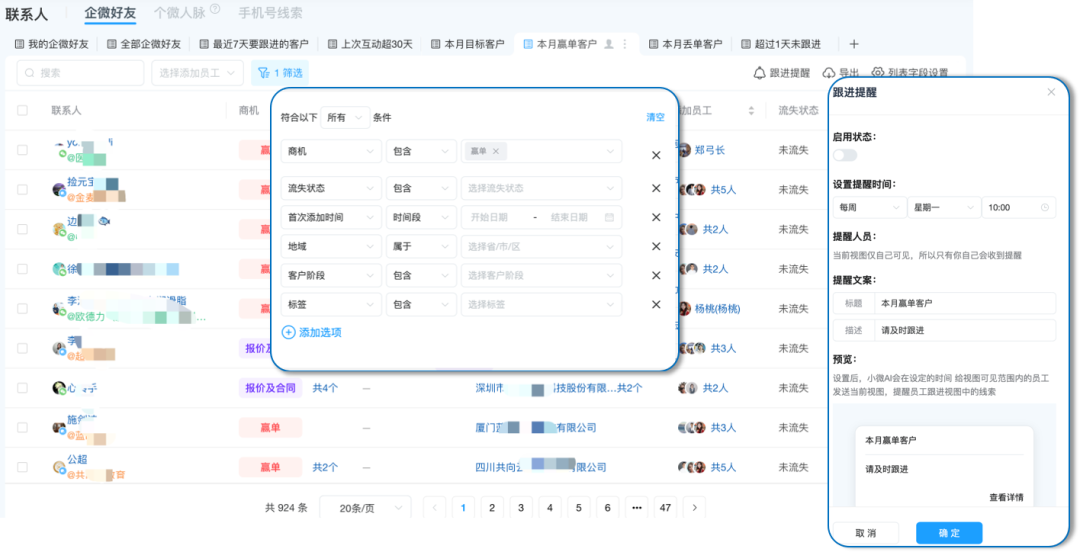Tick the checkbox for the 徐 contact row
Viewport: 1080px width, 552px height.
[x=22, y=269]
